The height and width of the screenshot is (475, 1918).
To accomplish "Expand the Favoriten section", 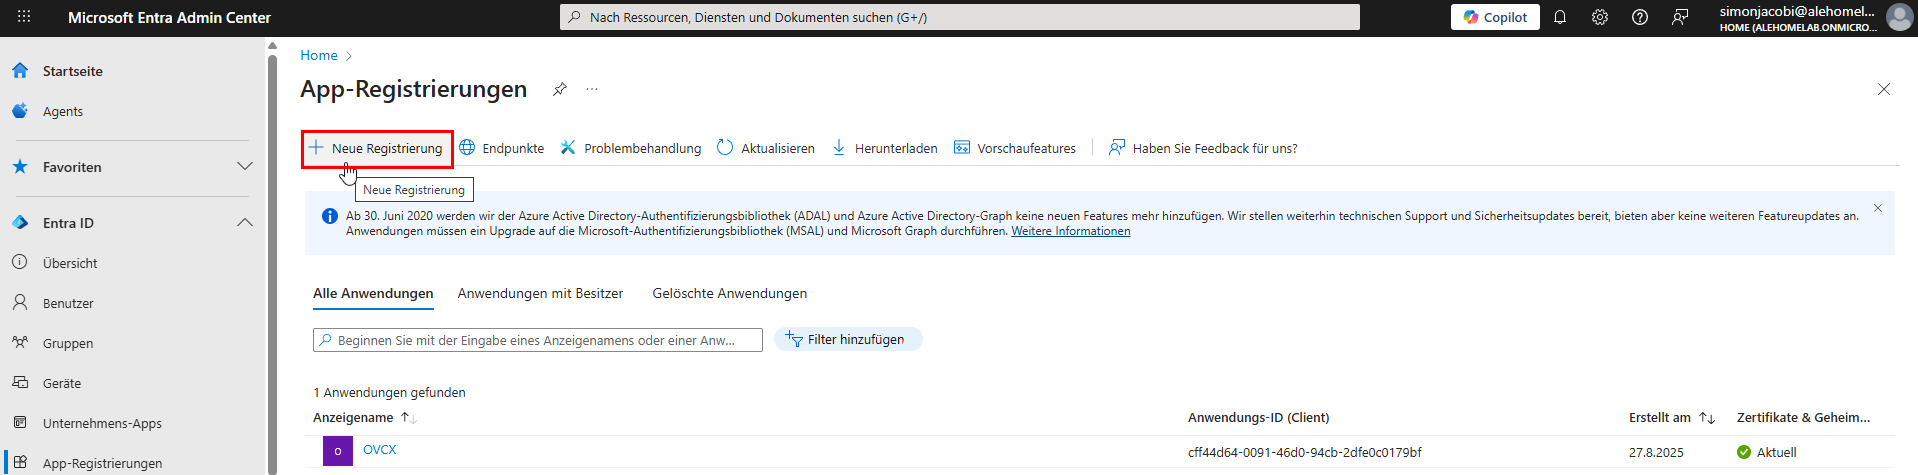I will [244, 167].
